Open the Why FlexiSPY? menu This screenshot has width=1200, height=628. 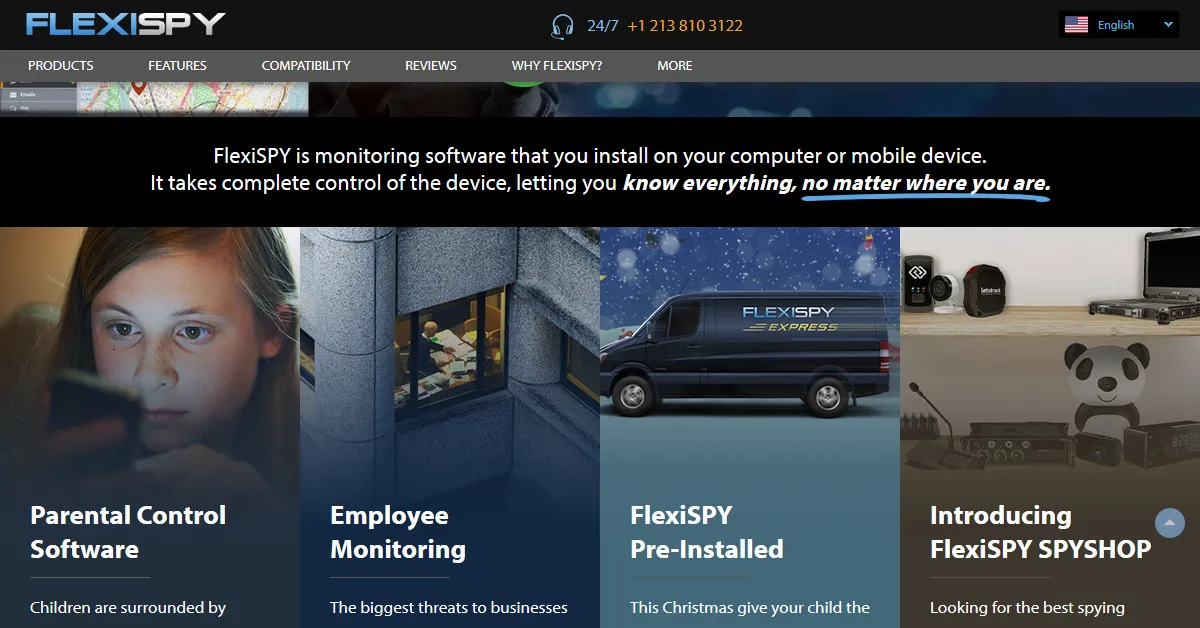[x=557, y=66]
